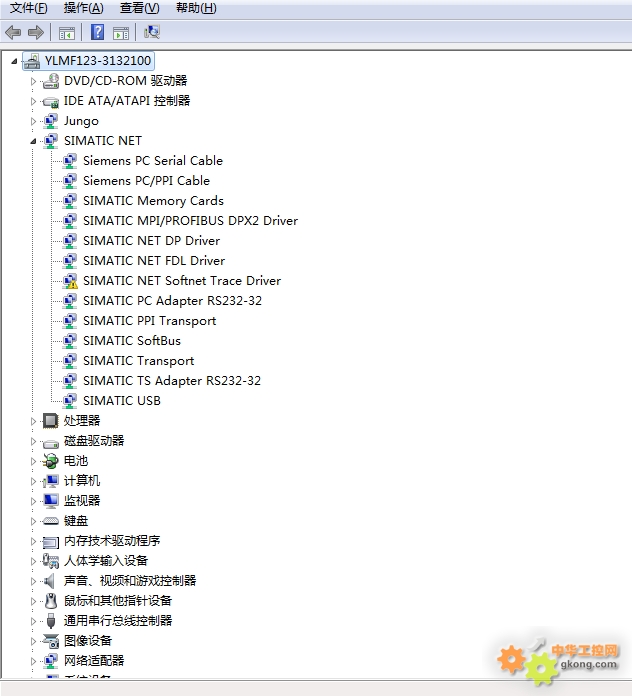Click the 网络适配器 network adapter icon

51,660
